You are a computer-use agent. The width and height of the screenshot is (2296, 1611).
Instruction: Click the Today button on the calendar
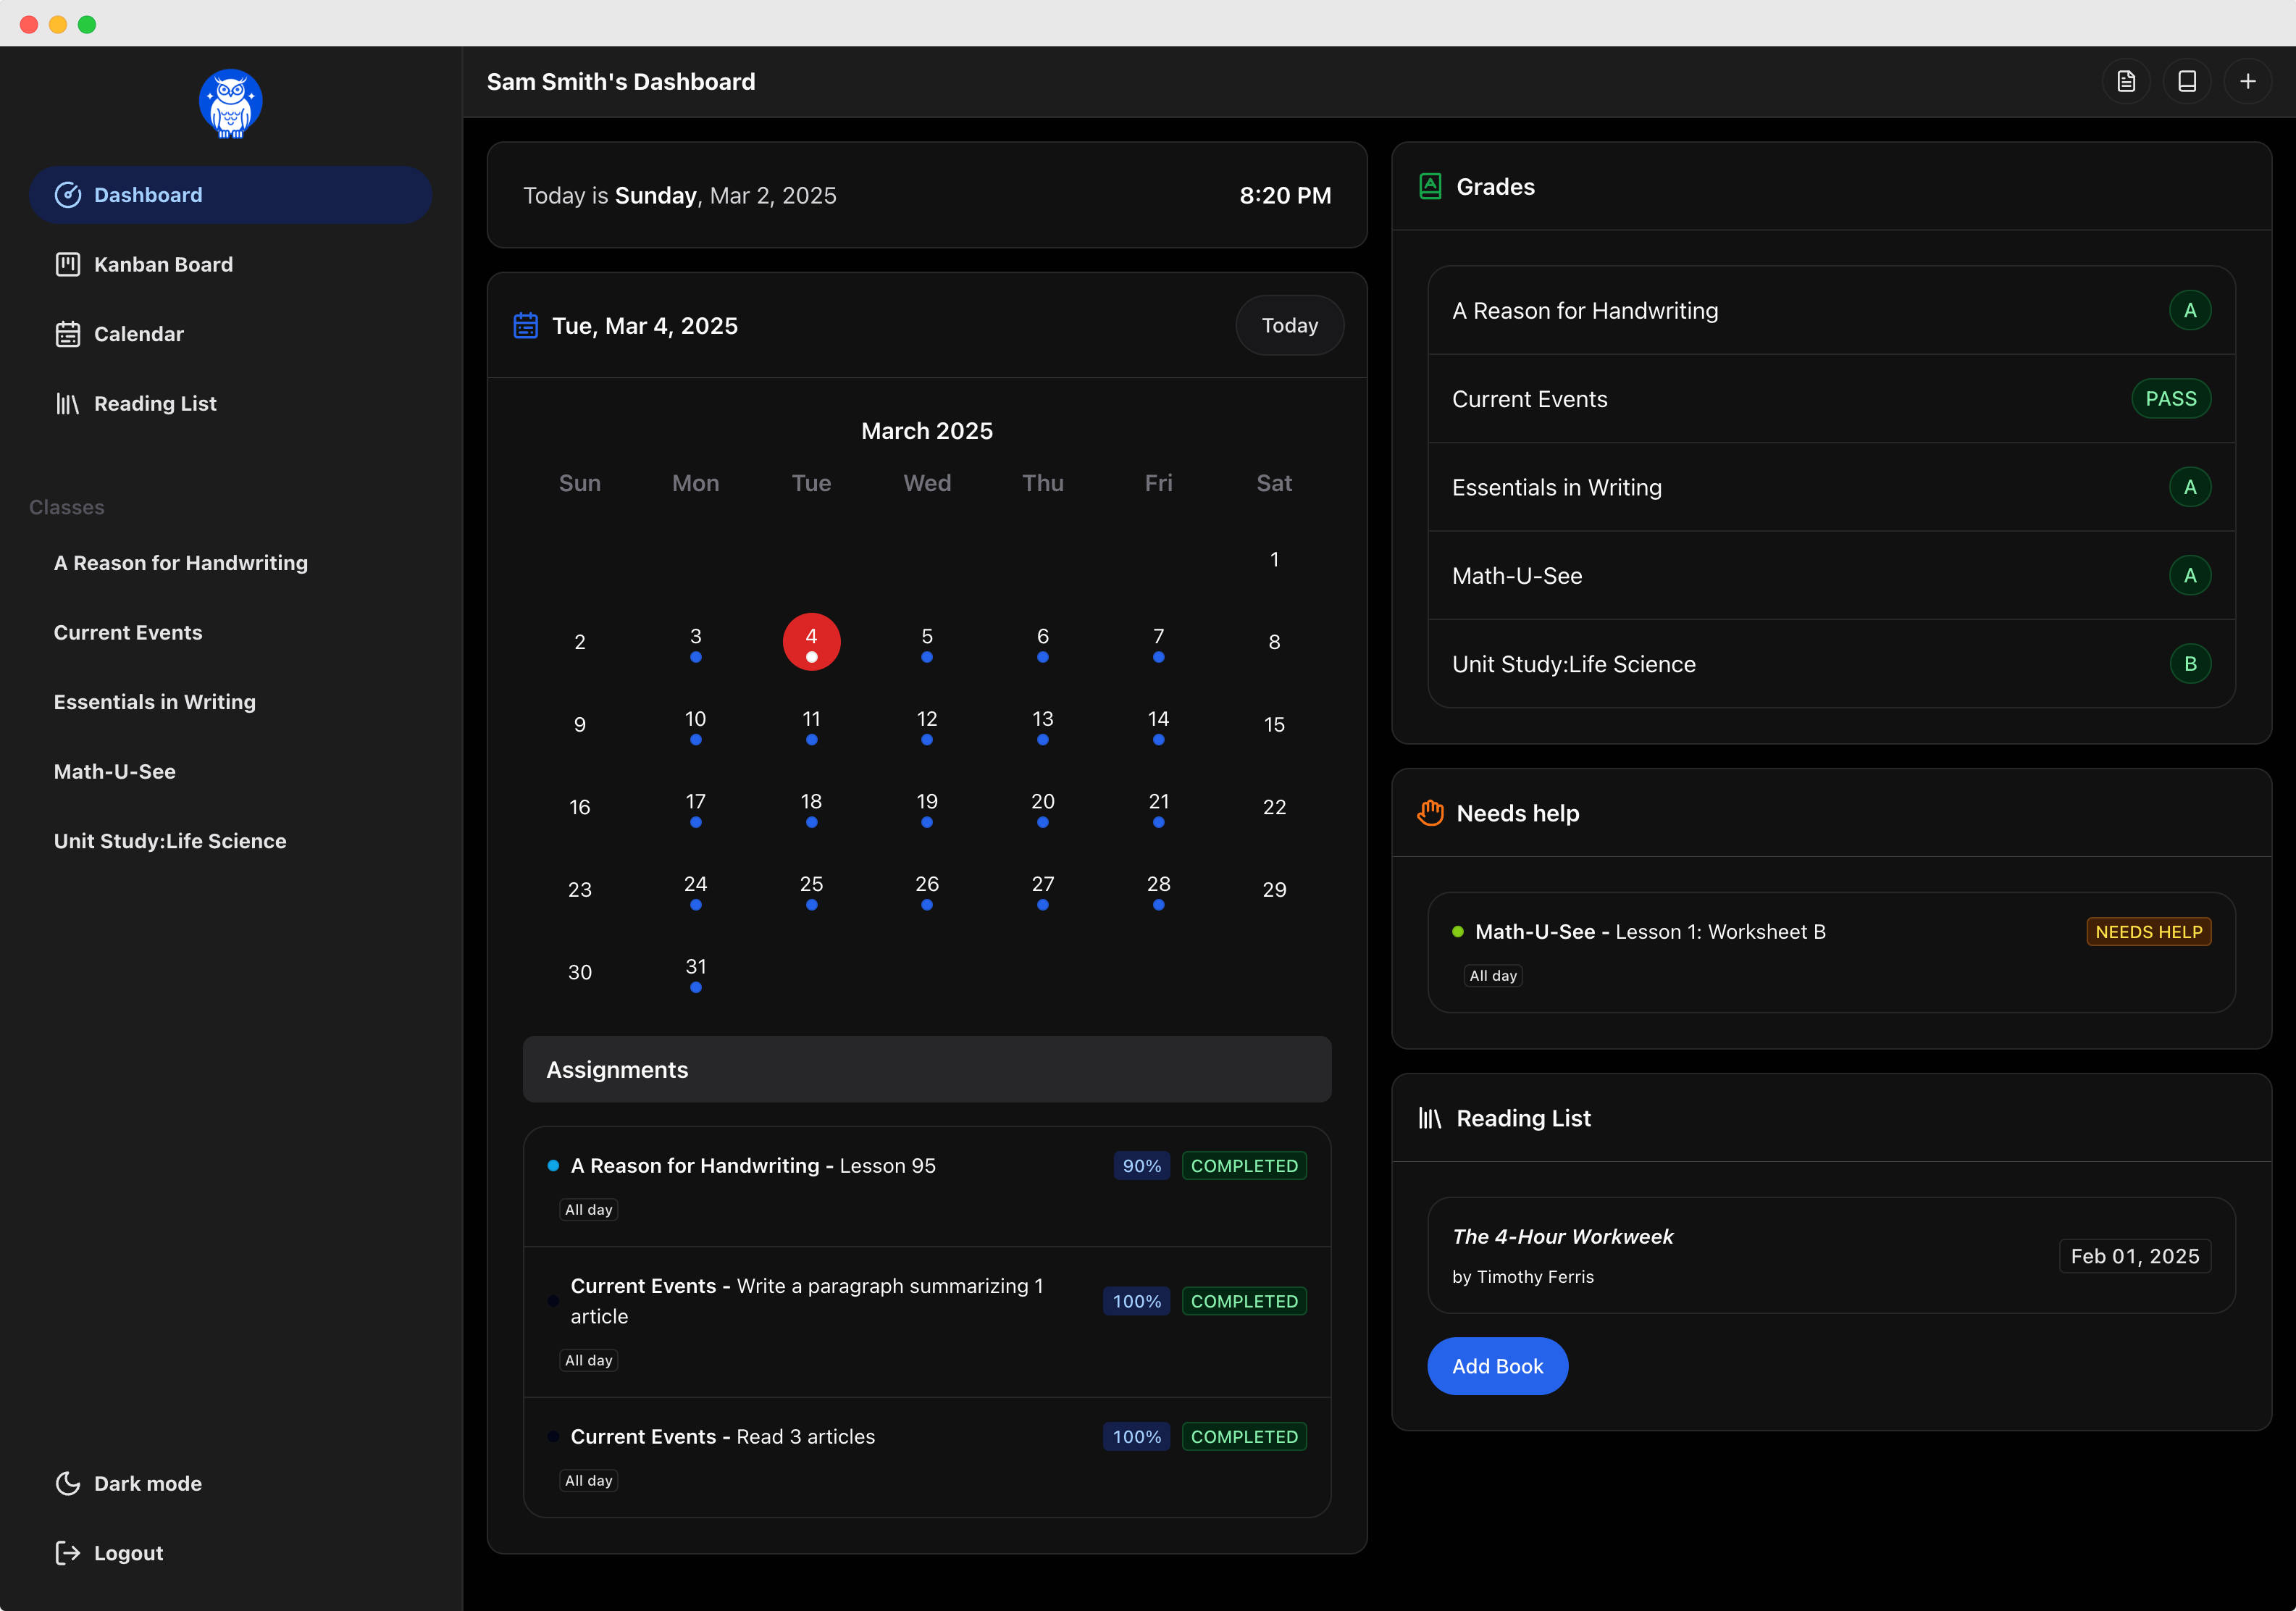[1289, 325]
